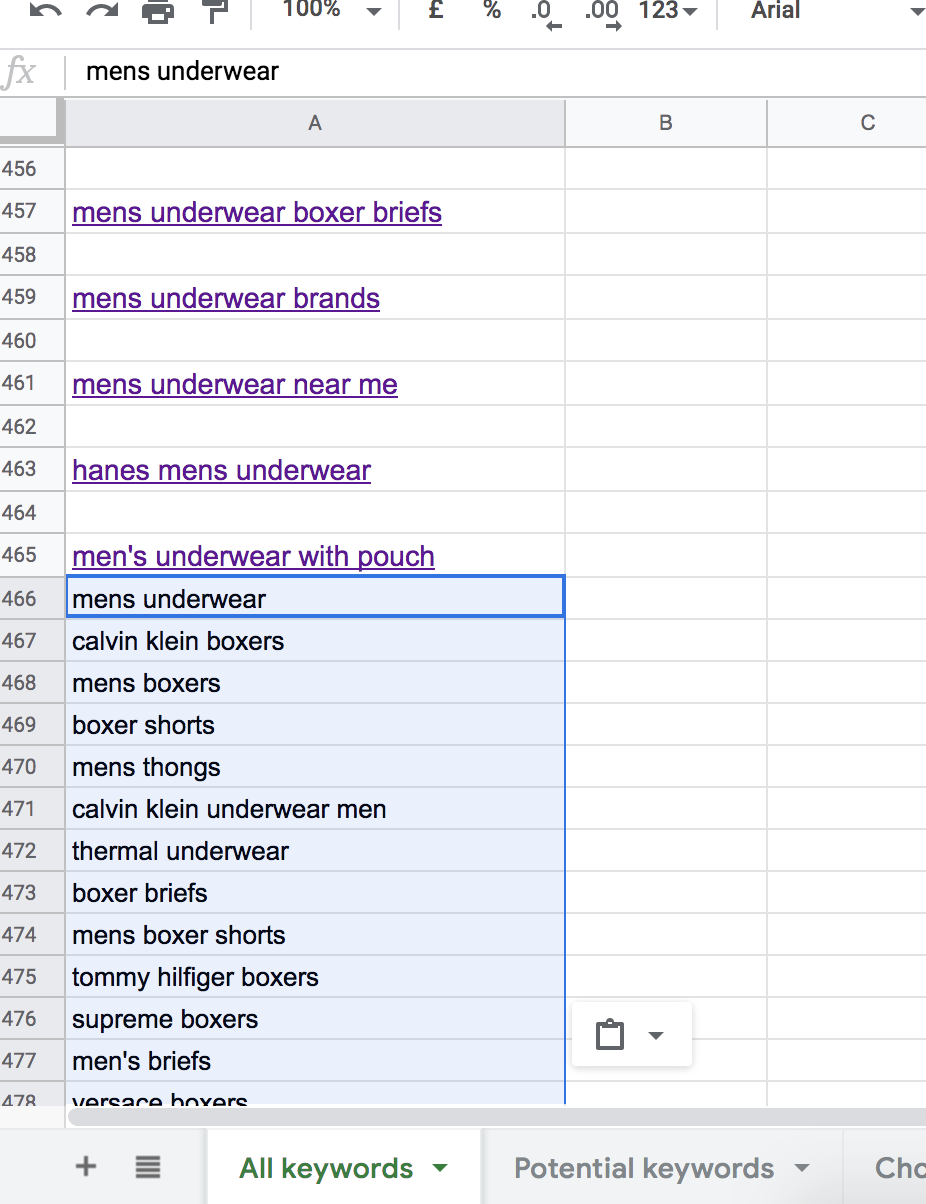This screenshot has height=1204, width=926.
Task: Open the 'hanes mens underwear' link
Action: pyautogui.click(x=221, y=470)
